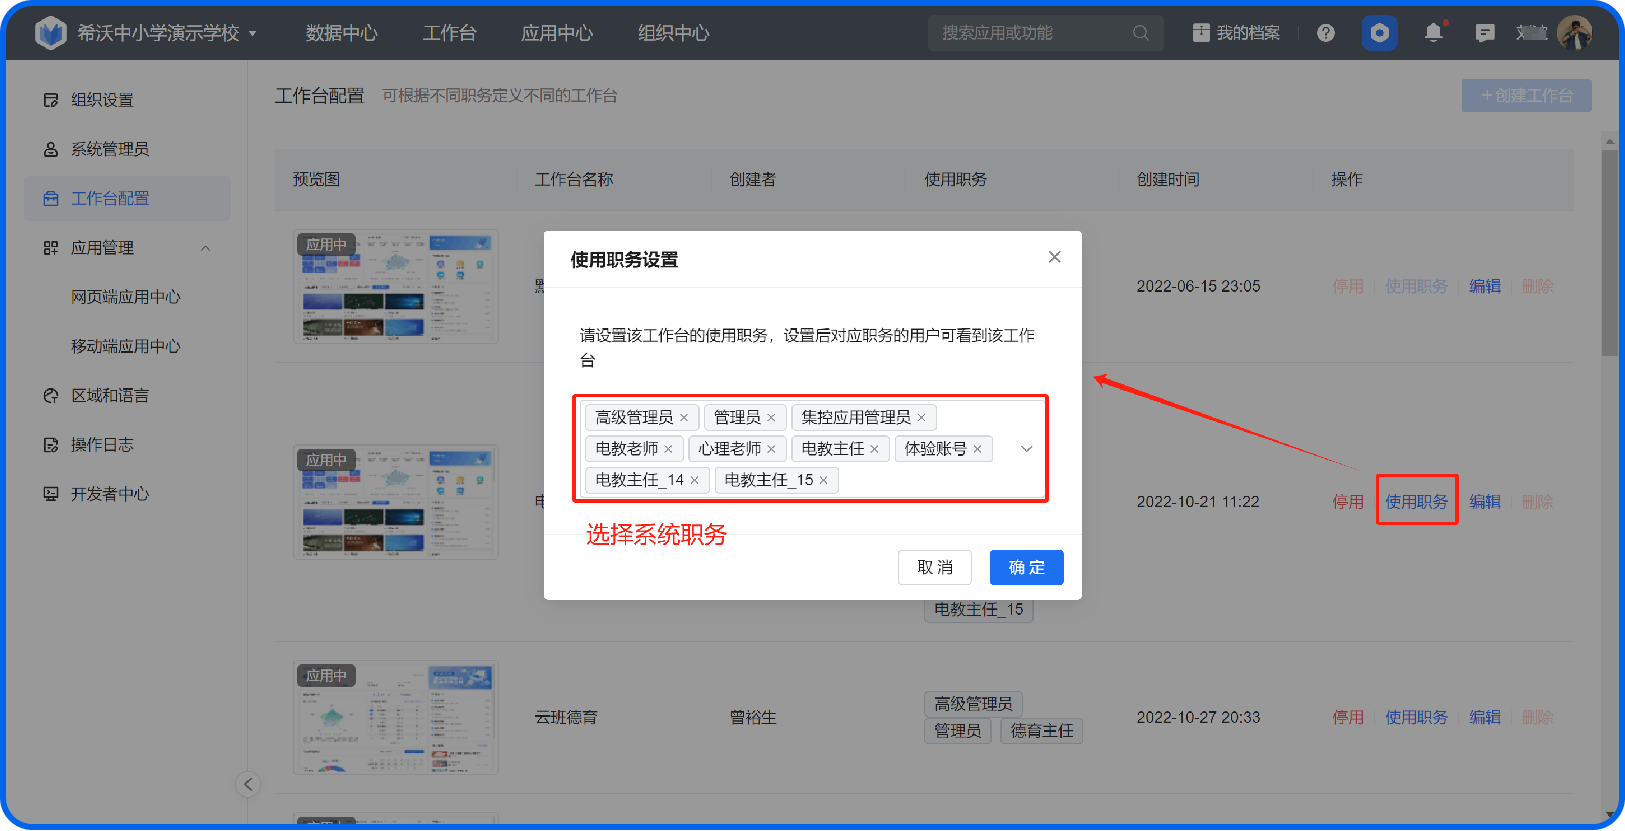Click 停用 for the 2022-10-21 row
1625x831 pixels.
tap(1348, 501)
